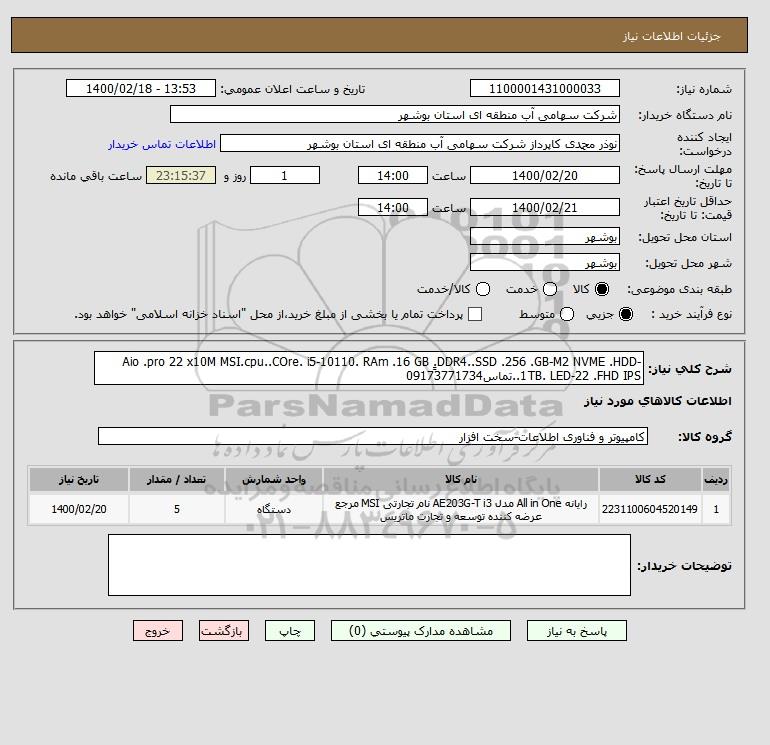Click the بازگشت back button
This screenshot has height=745, width=770.
coord(224,631)
